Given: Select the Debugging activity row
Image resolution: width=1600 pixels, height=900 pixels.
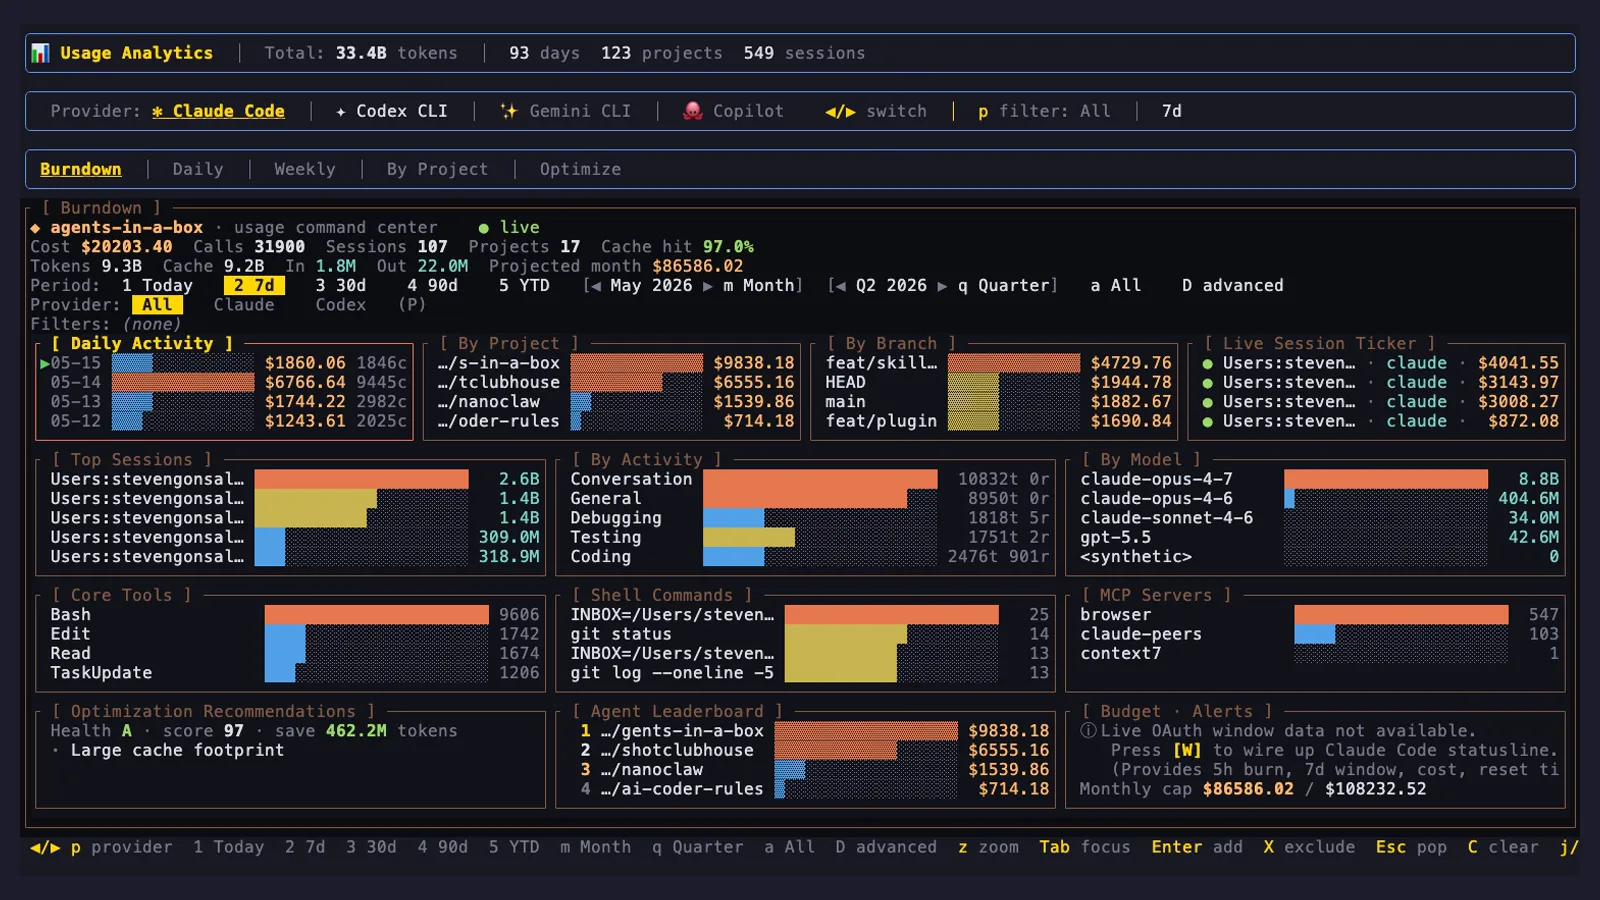Looking at the screenshot, I should tap(809, 518).
